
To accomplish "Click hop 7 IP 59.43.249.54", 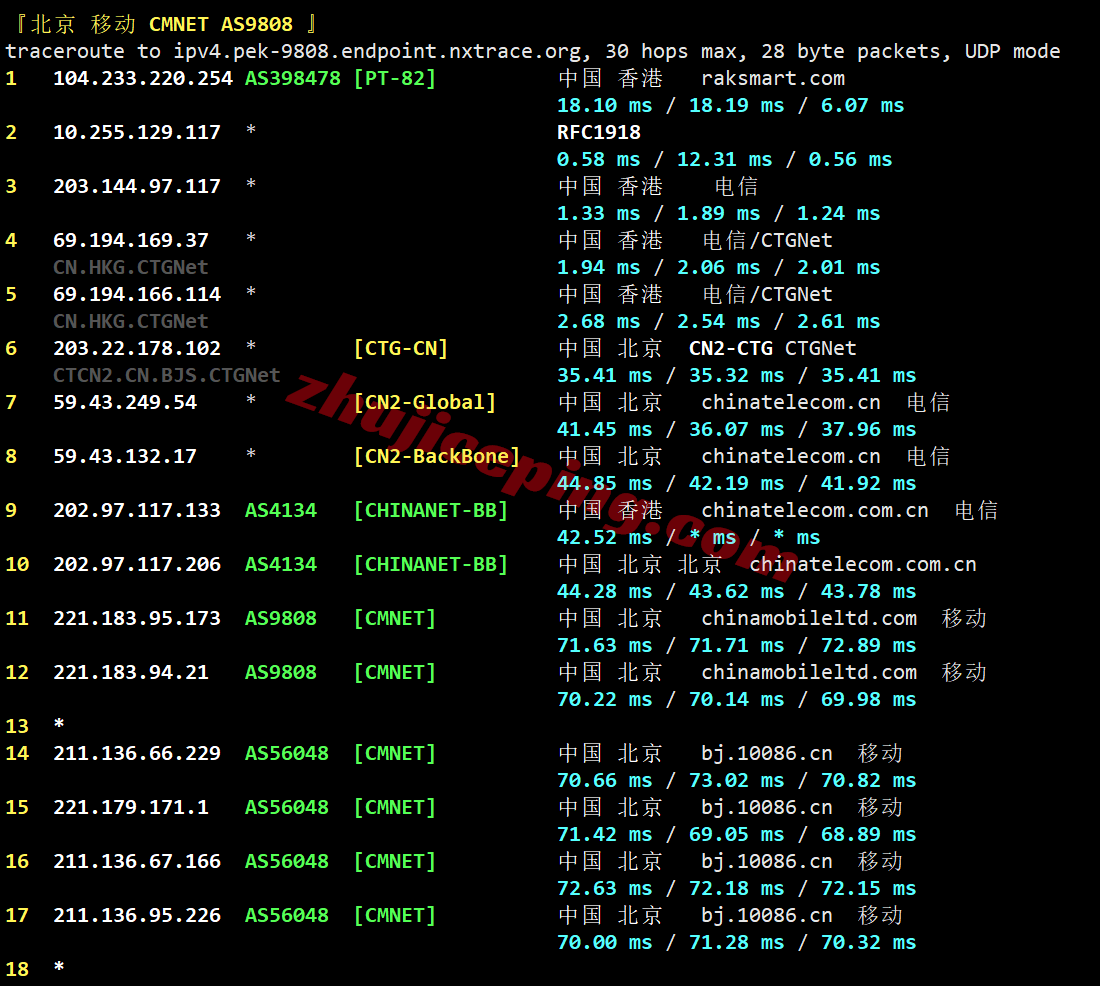I will (x=125, y=403).
